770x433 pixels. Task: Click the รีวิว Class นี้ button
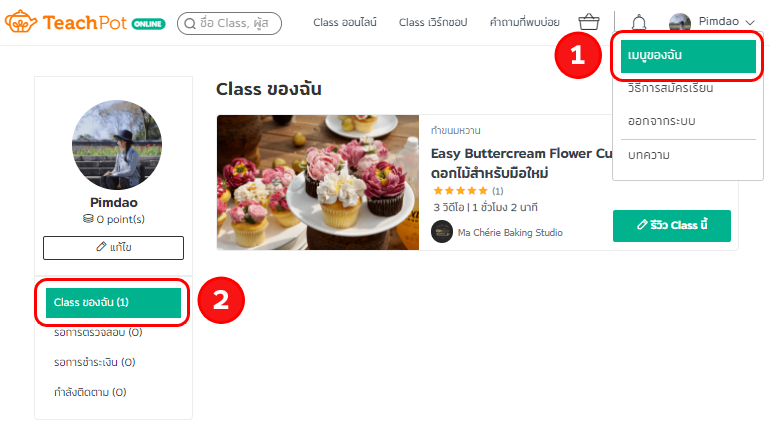point(671,225)
